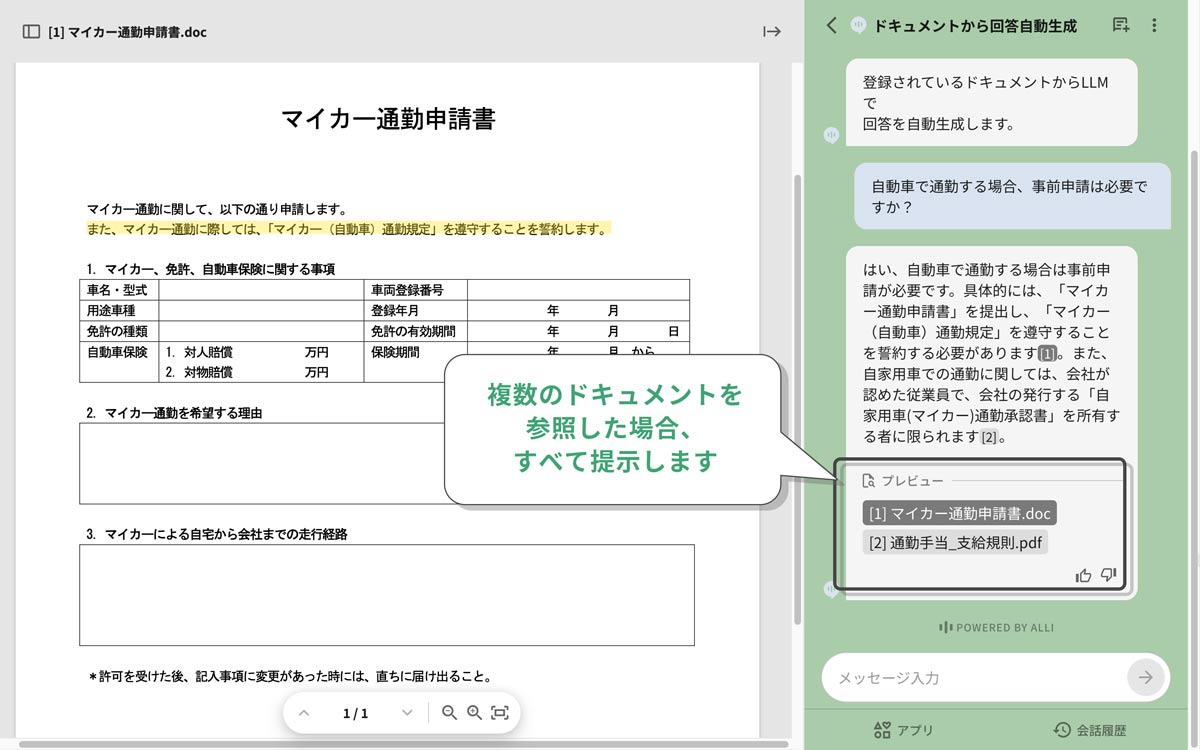Give a thumbs up to the answer

click(x=1083, y=574)
